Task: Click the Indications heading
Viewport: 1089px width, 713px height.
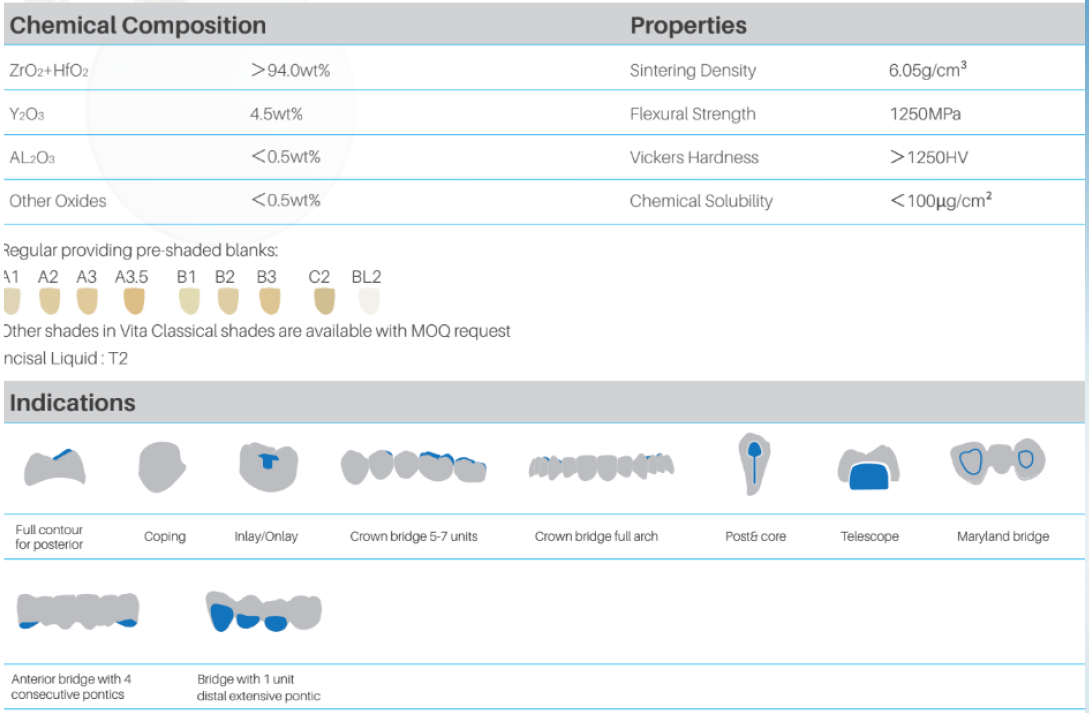Action: pos(72,403)
